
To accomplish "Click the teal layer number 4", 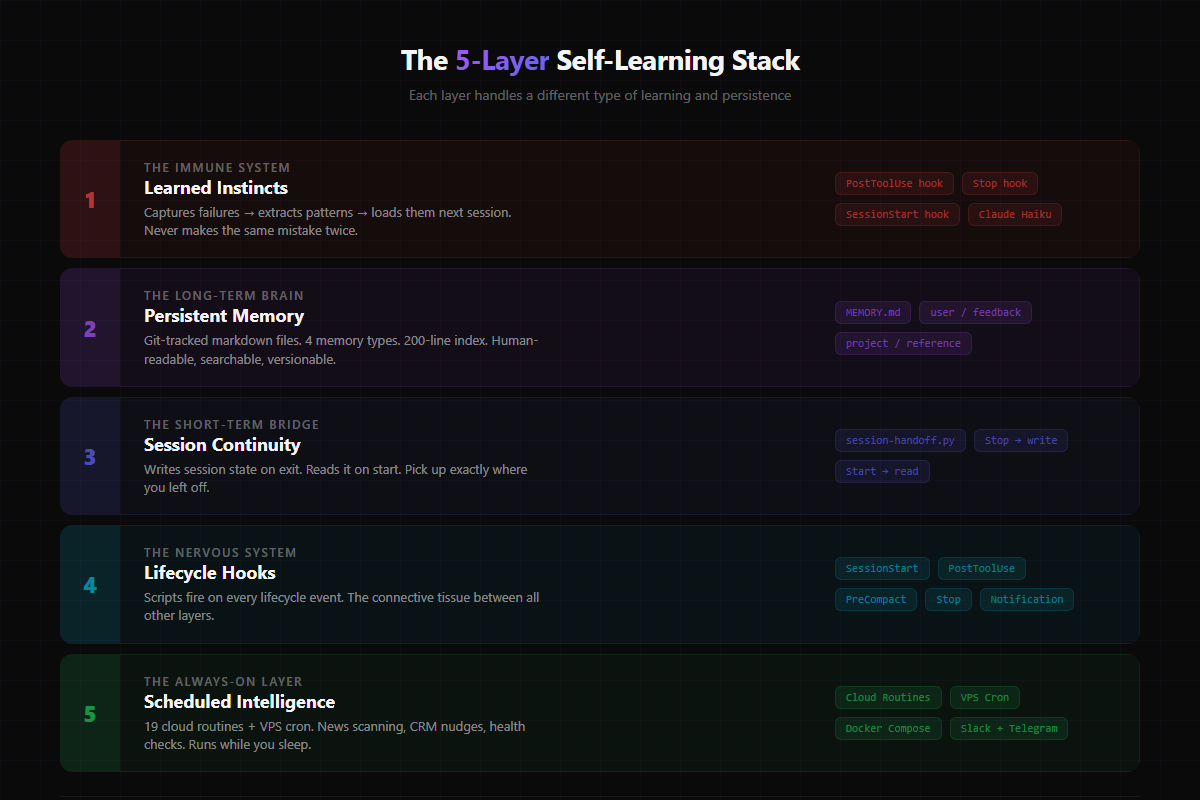I will pyautogui.click(x=90, y=585).
